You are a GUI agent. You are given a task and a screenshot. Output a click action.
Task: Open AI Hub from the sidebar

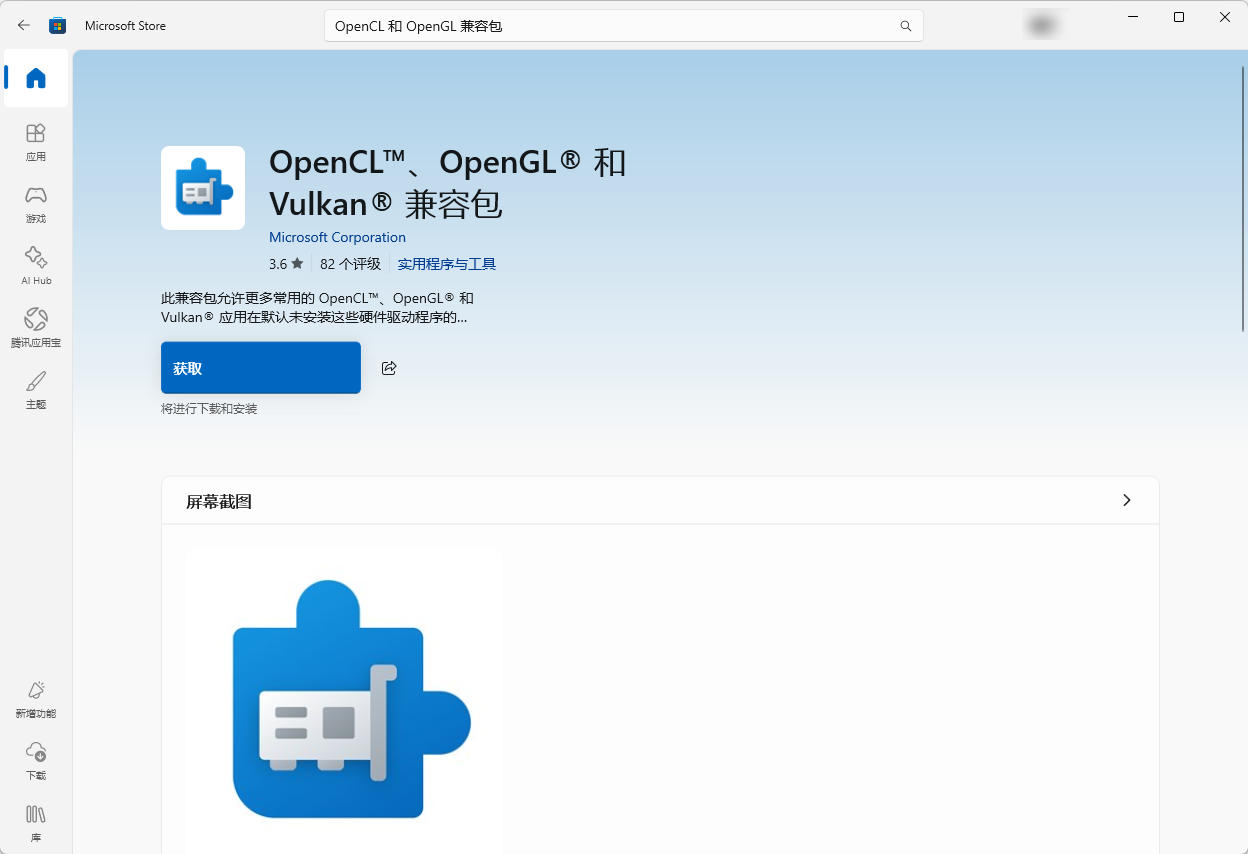pos(36,265)
